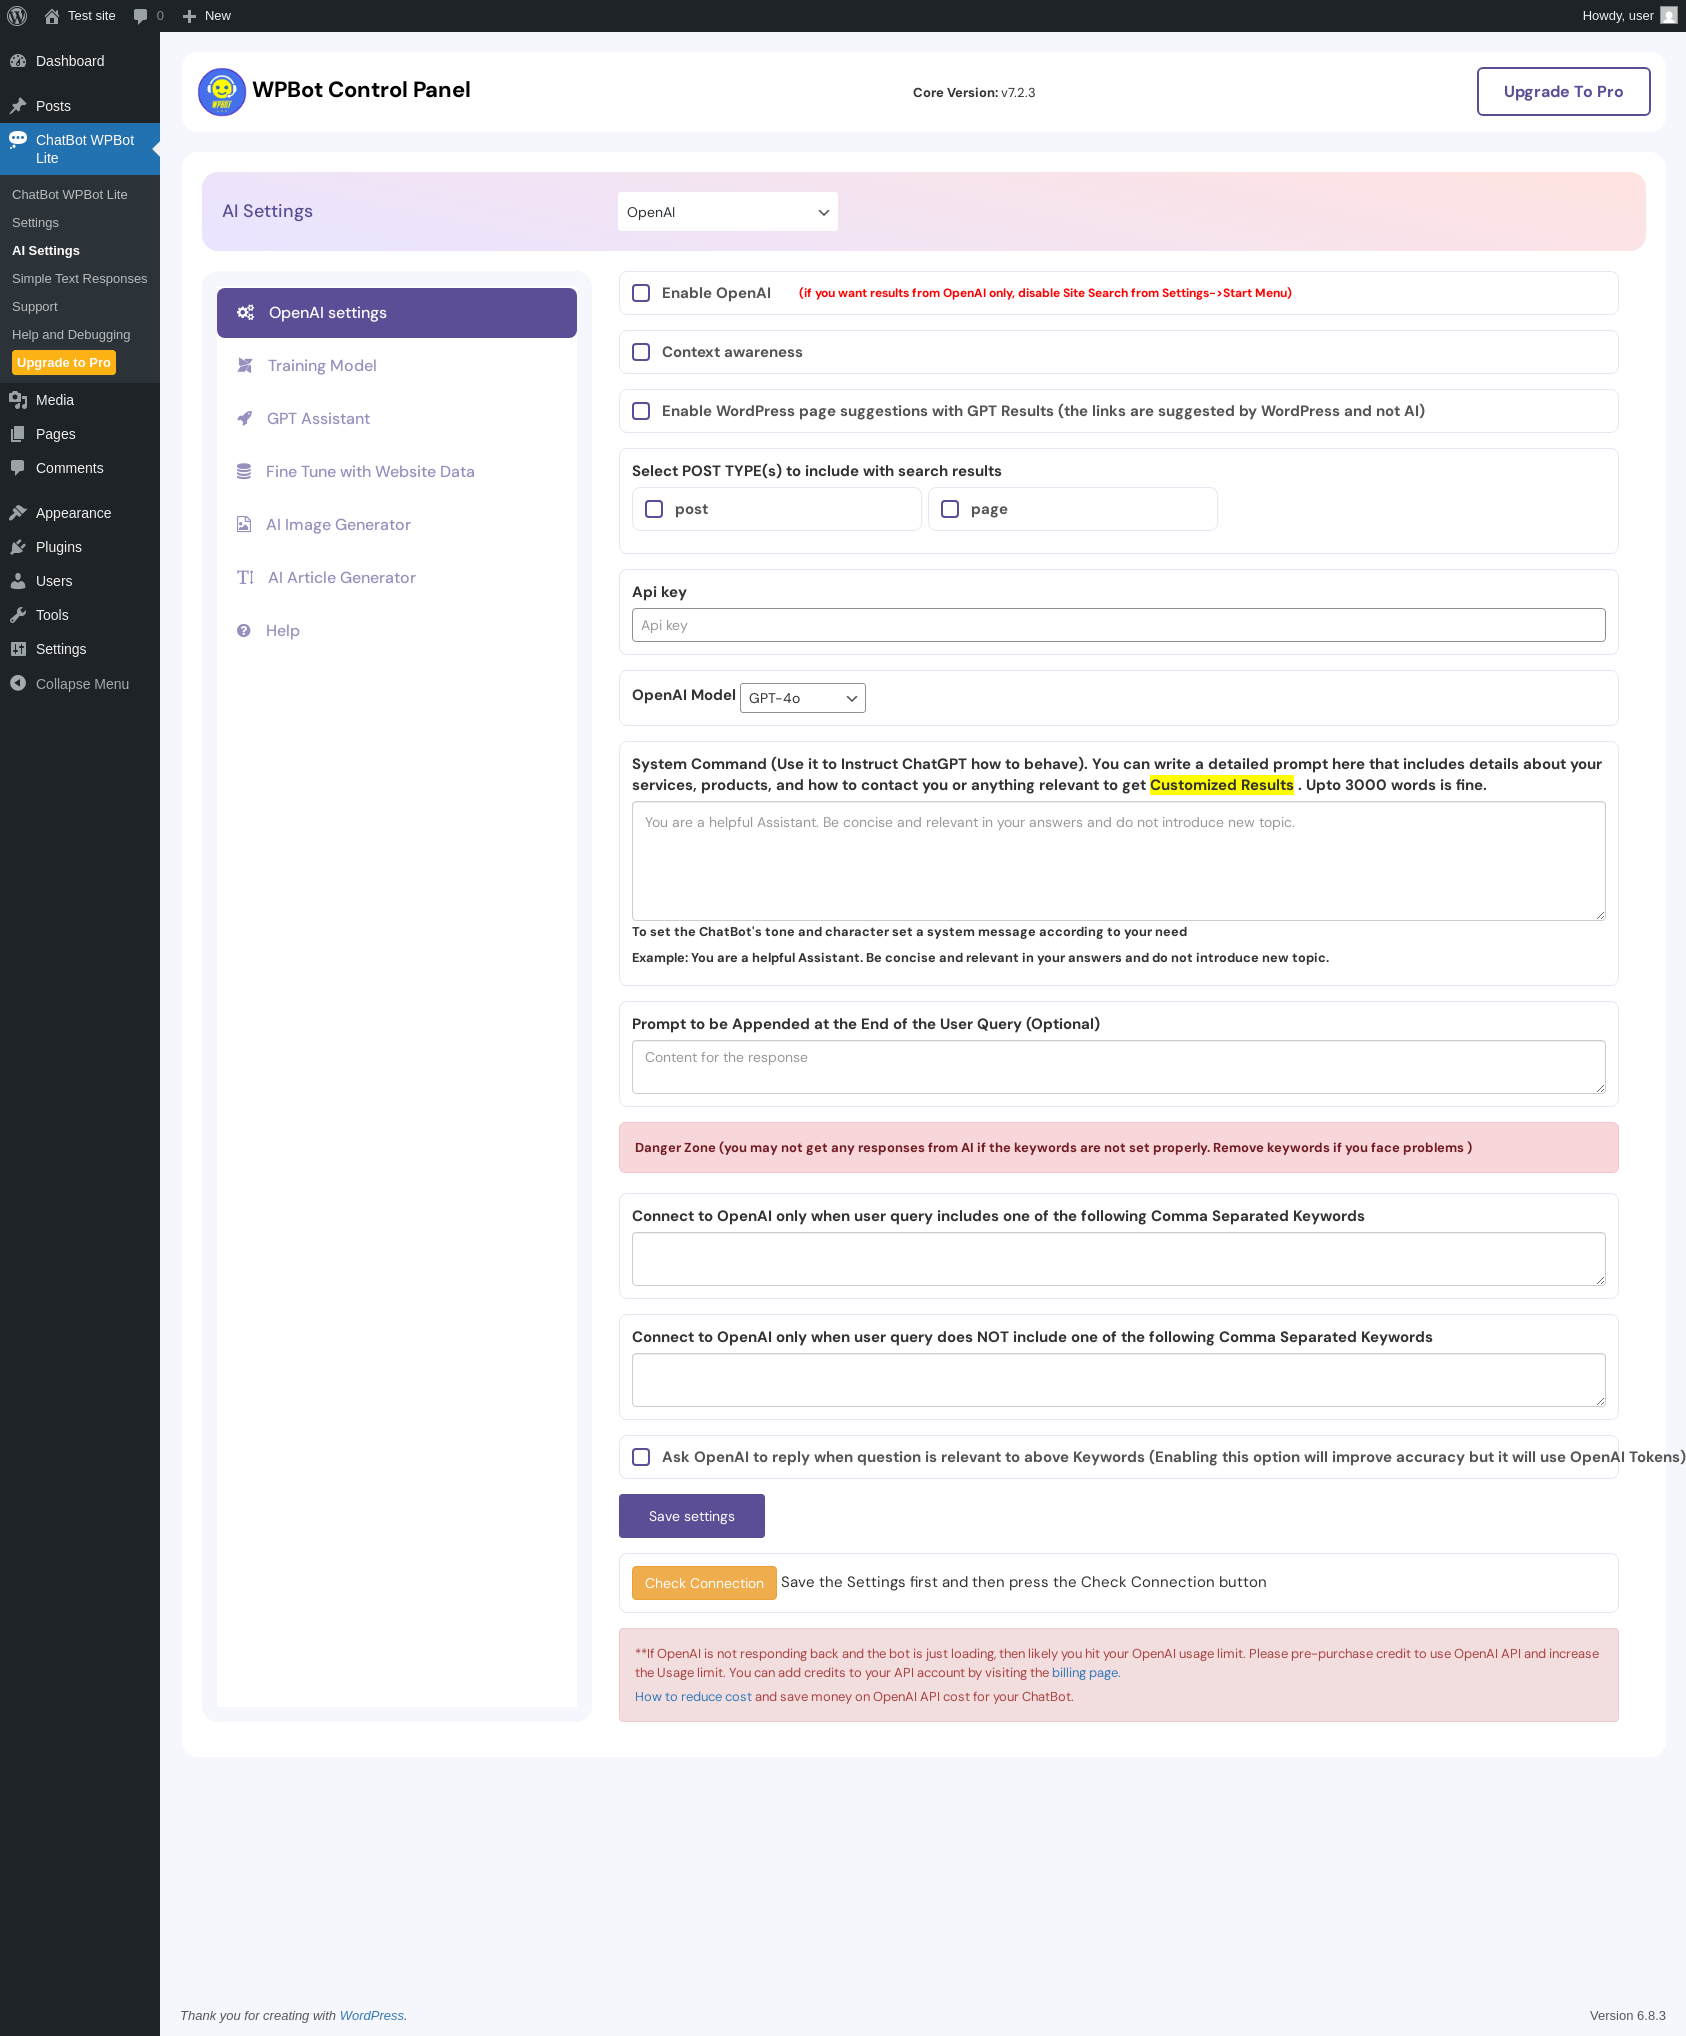
Task: Click the Fine Tune database icon
Action: tap(244, 472)
